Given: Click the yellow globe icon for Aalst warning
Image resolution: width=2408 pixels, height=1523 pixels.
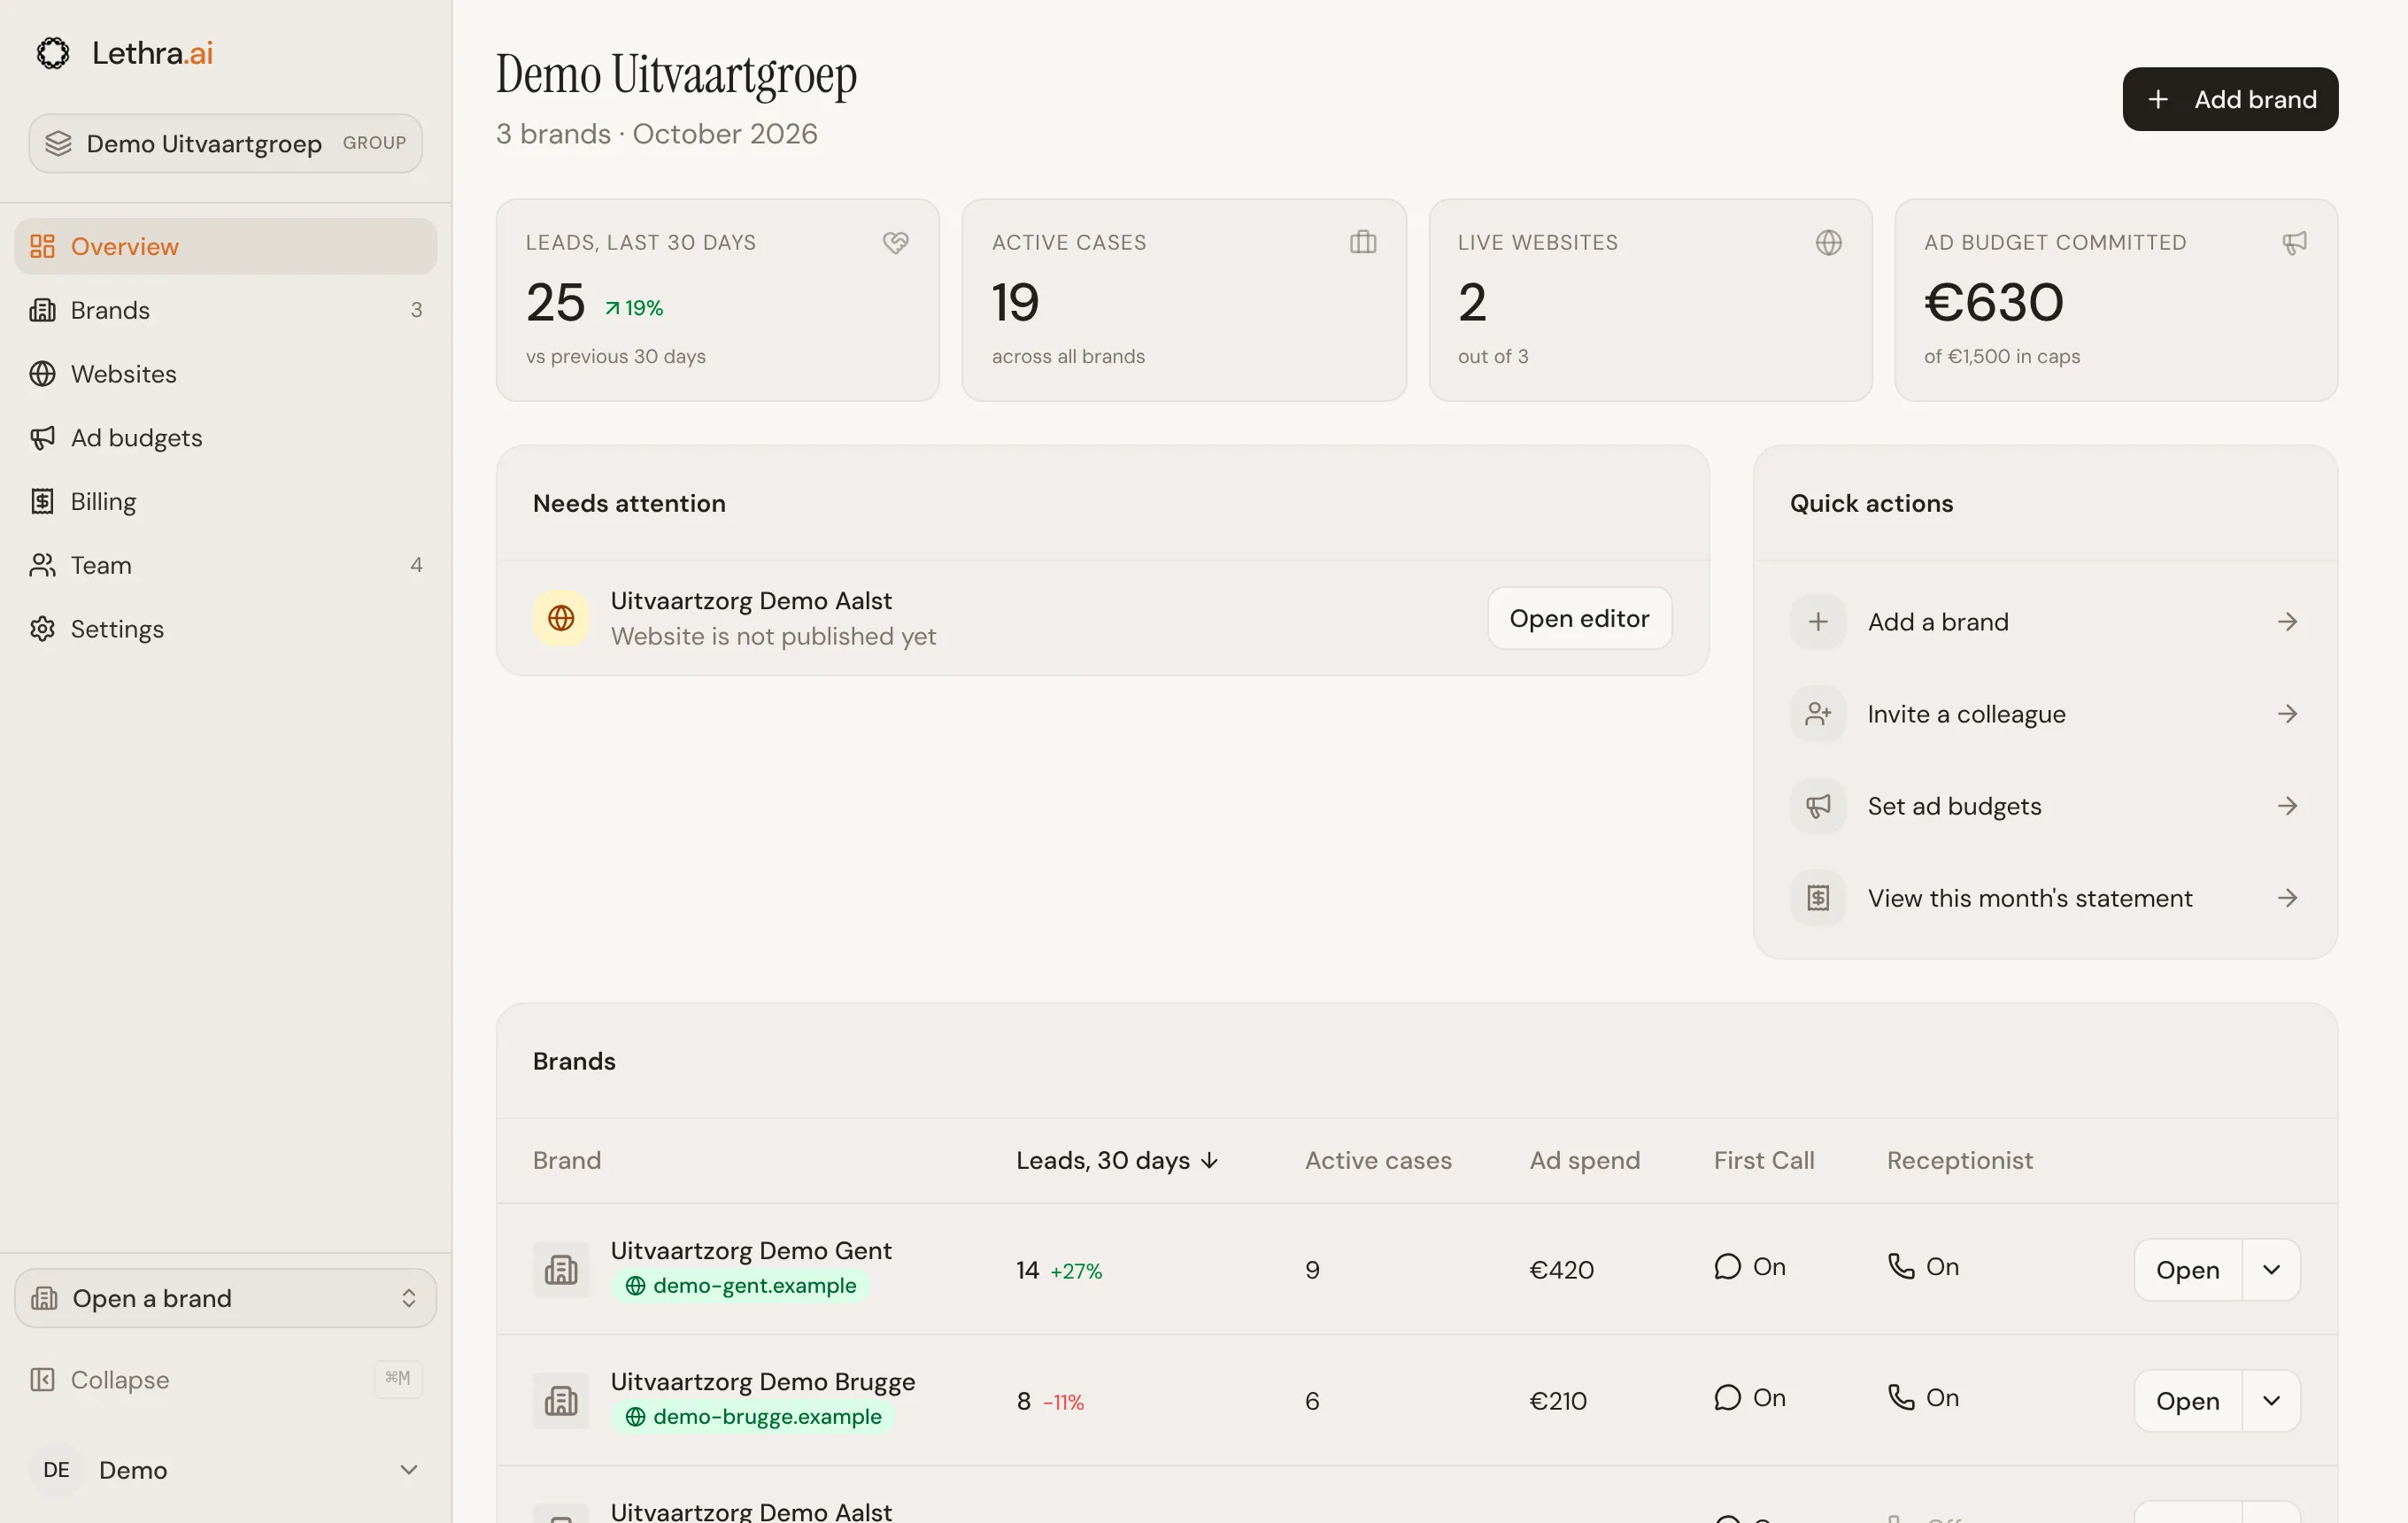Looking at the screenshot, I should point(561,618).
